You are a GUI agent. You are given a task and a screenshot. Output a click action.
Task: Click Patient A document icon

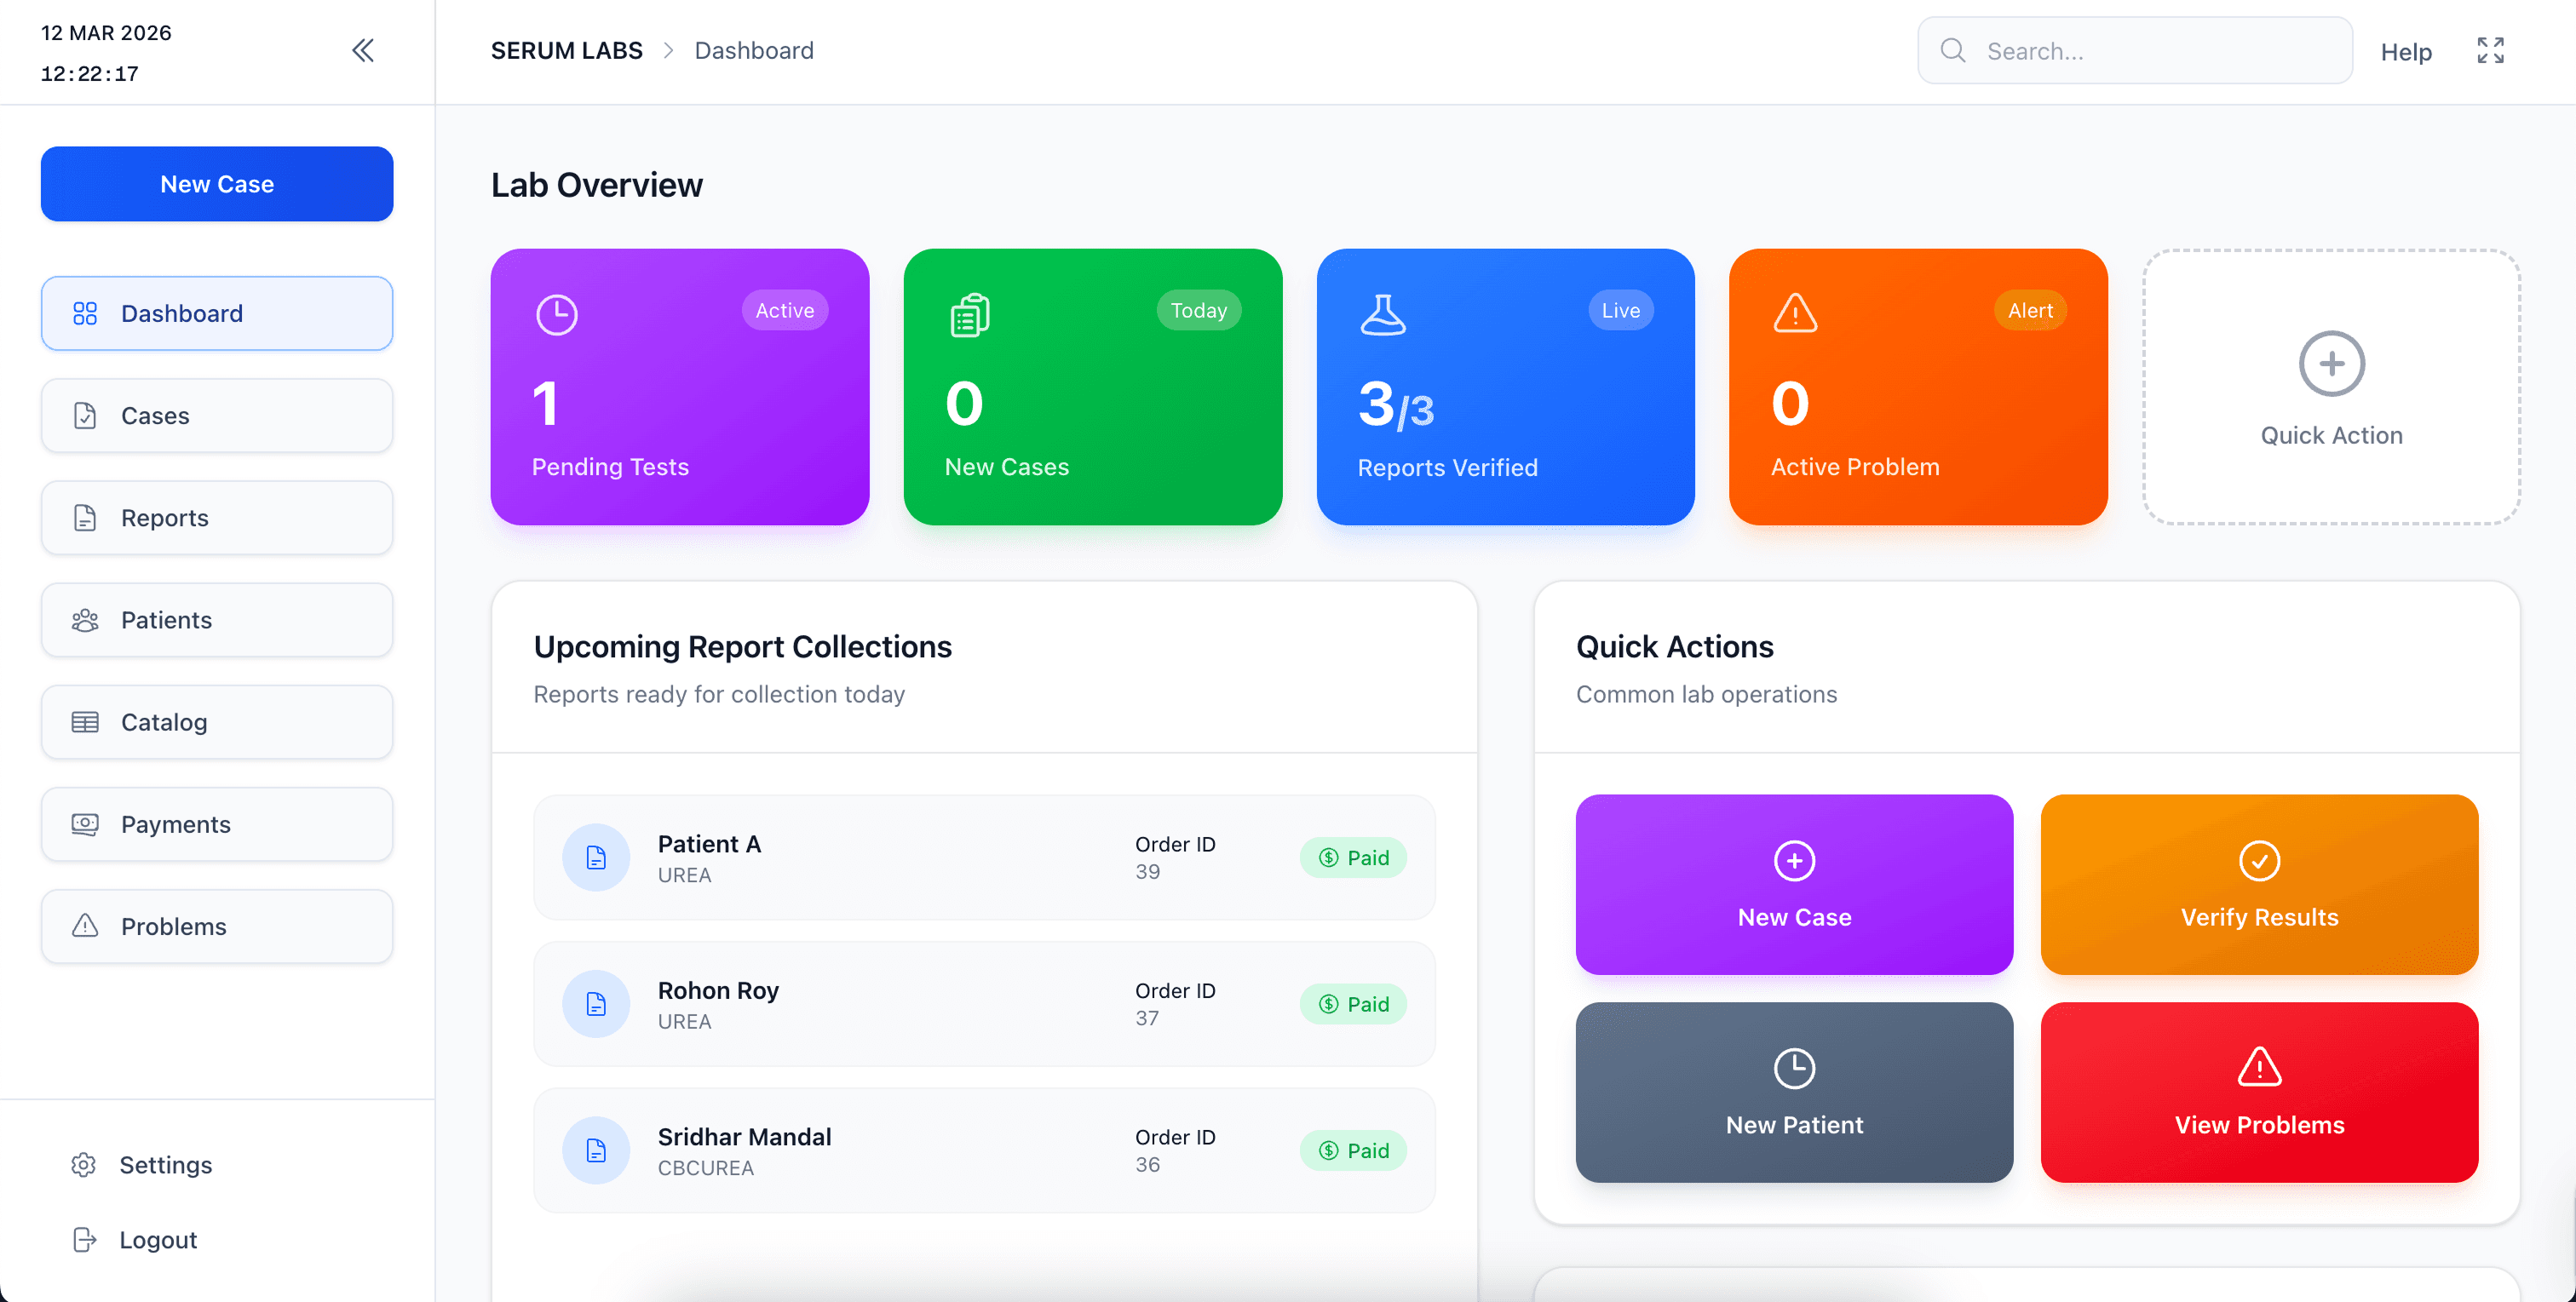596,857
